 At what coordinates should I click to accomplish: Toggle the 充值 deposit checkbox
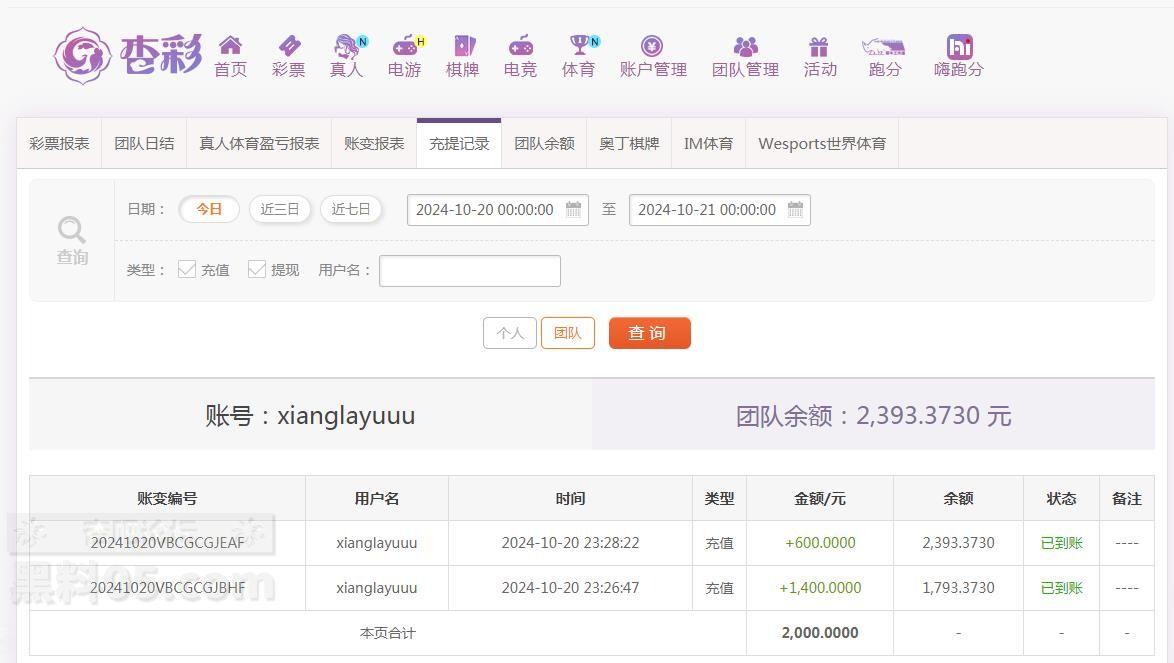pyautogui.click(x=186, y=269)
